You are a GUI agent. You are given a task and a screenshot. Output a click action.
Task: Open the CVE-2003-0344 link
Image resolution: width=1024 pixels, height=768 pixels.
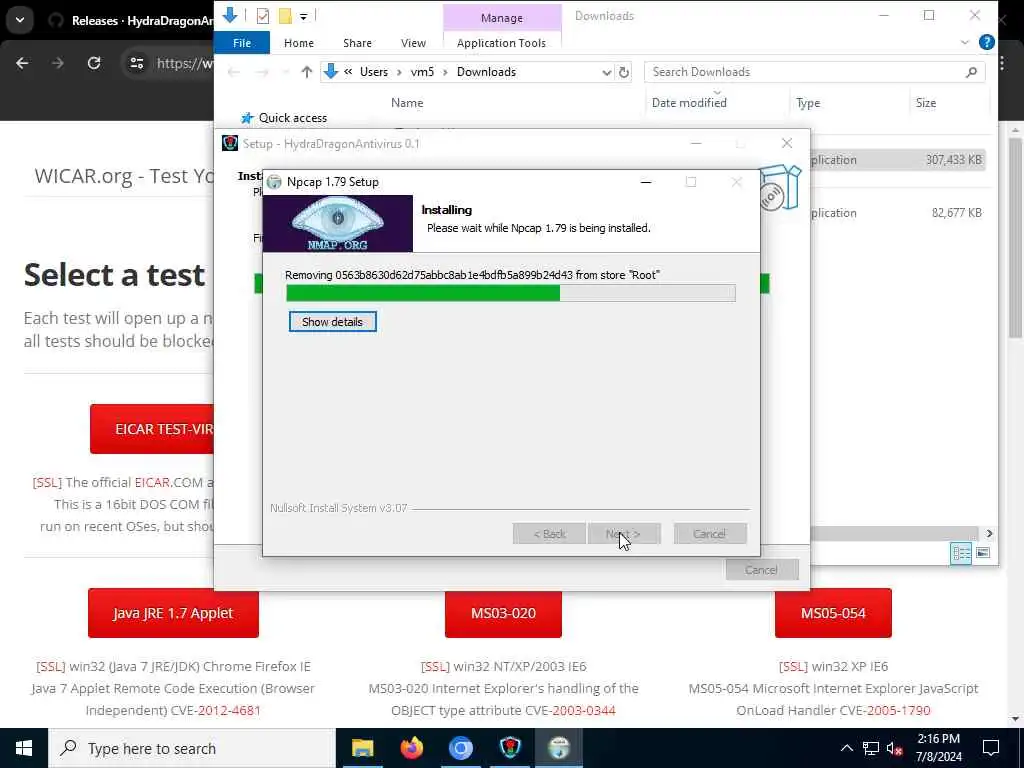(584, 711)
